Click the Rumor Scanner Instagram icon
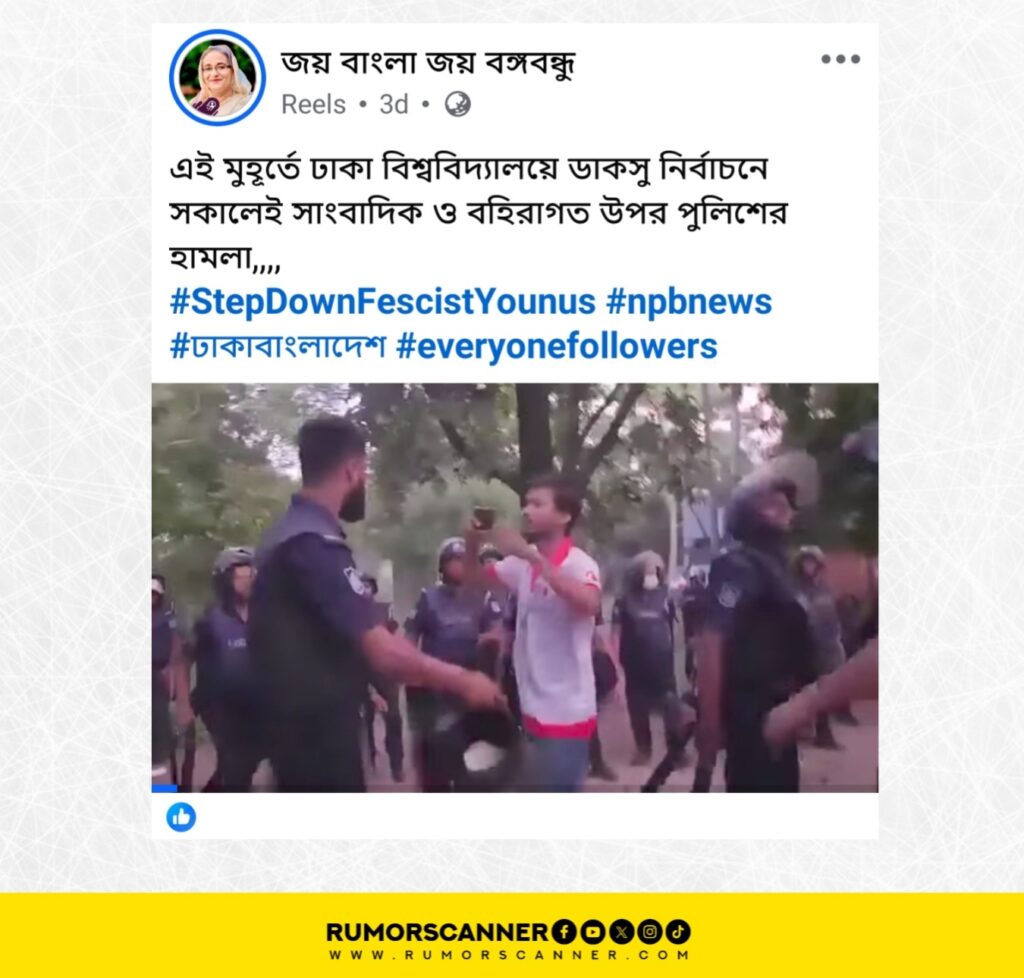The image size is (1024, 978). [x=650, y=932]
